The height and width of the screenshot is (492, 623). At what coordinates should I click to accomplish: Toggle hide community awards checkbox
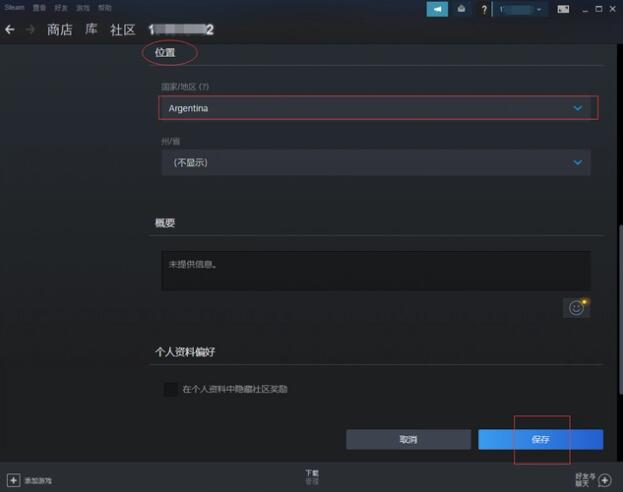click(171, 389)
